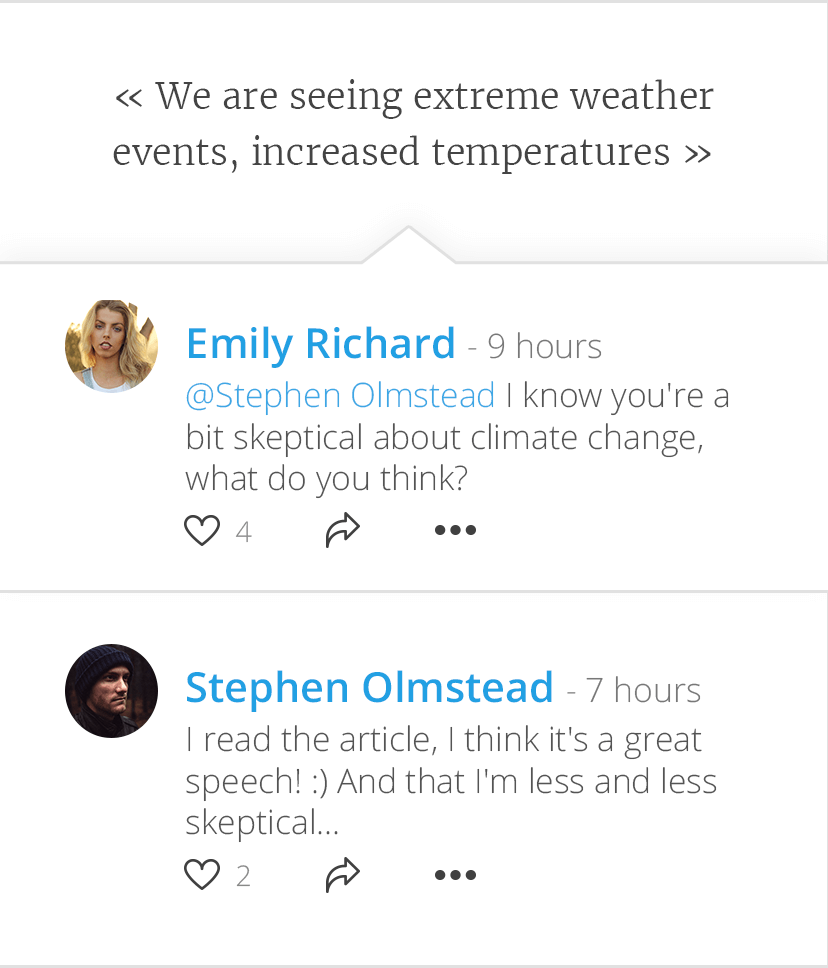828x968 pixels.
Task: Click Emily Richard's profile avatar
Action: (111, 346)
